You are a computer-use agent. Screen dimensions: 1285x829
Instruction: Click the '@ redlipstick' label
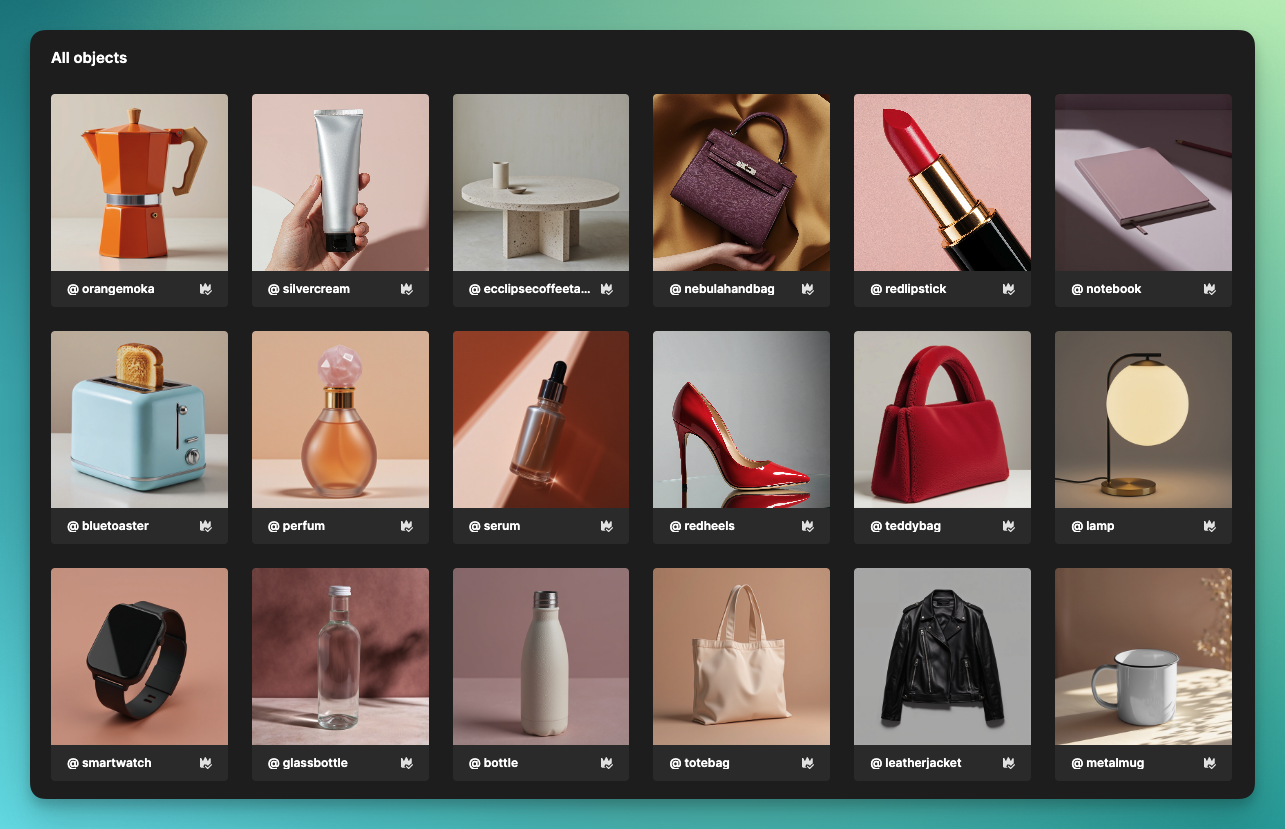point(908,289)
